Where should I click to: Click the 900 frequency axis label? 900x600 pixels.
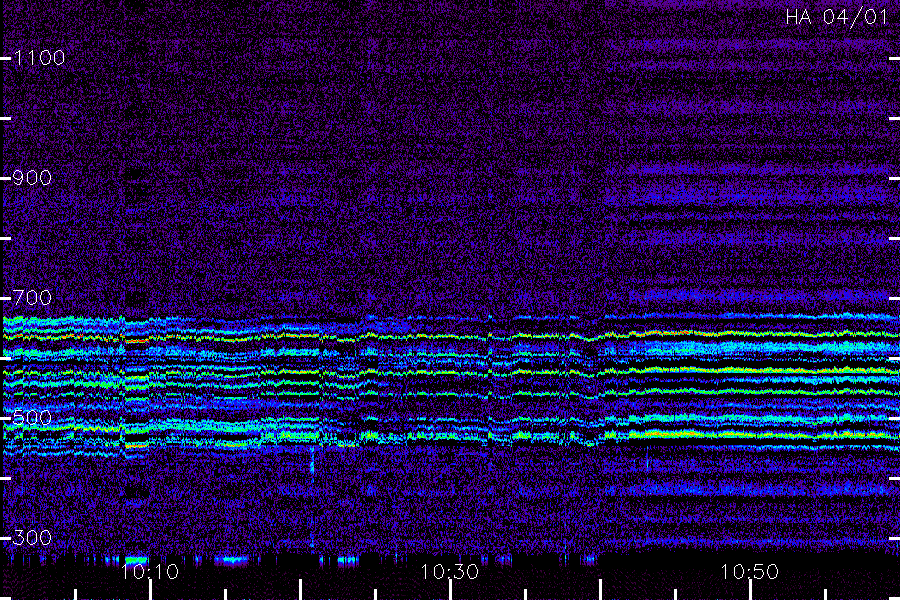[32, 178]
